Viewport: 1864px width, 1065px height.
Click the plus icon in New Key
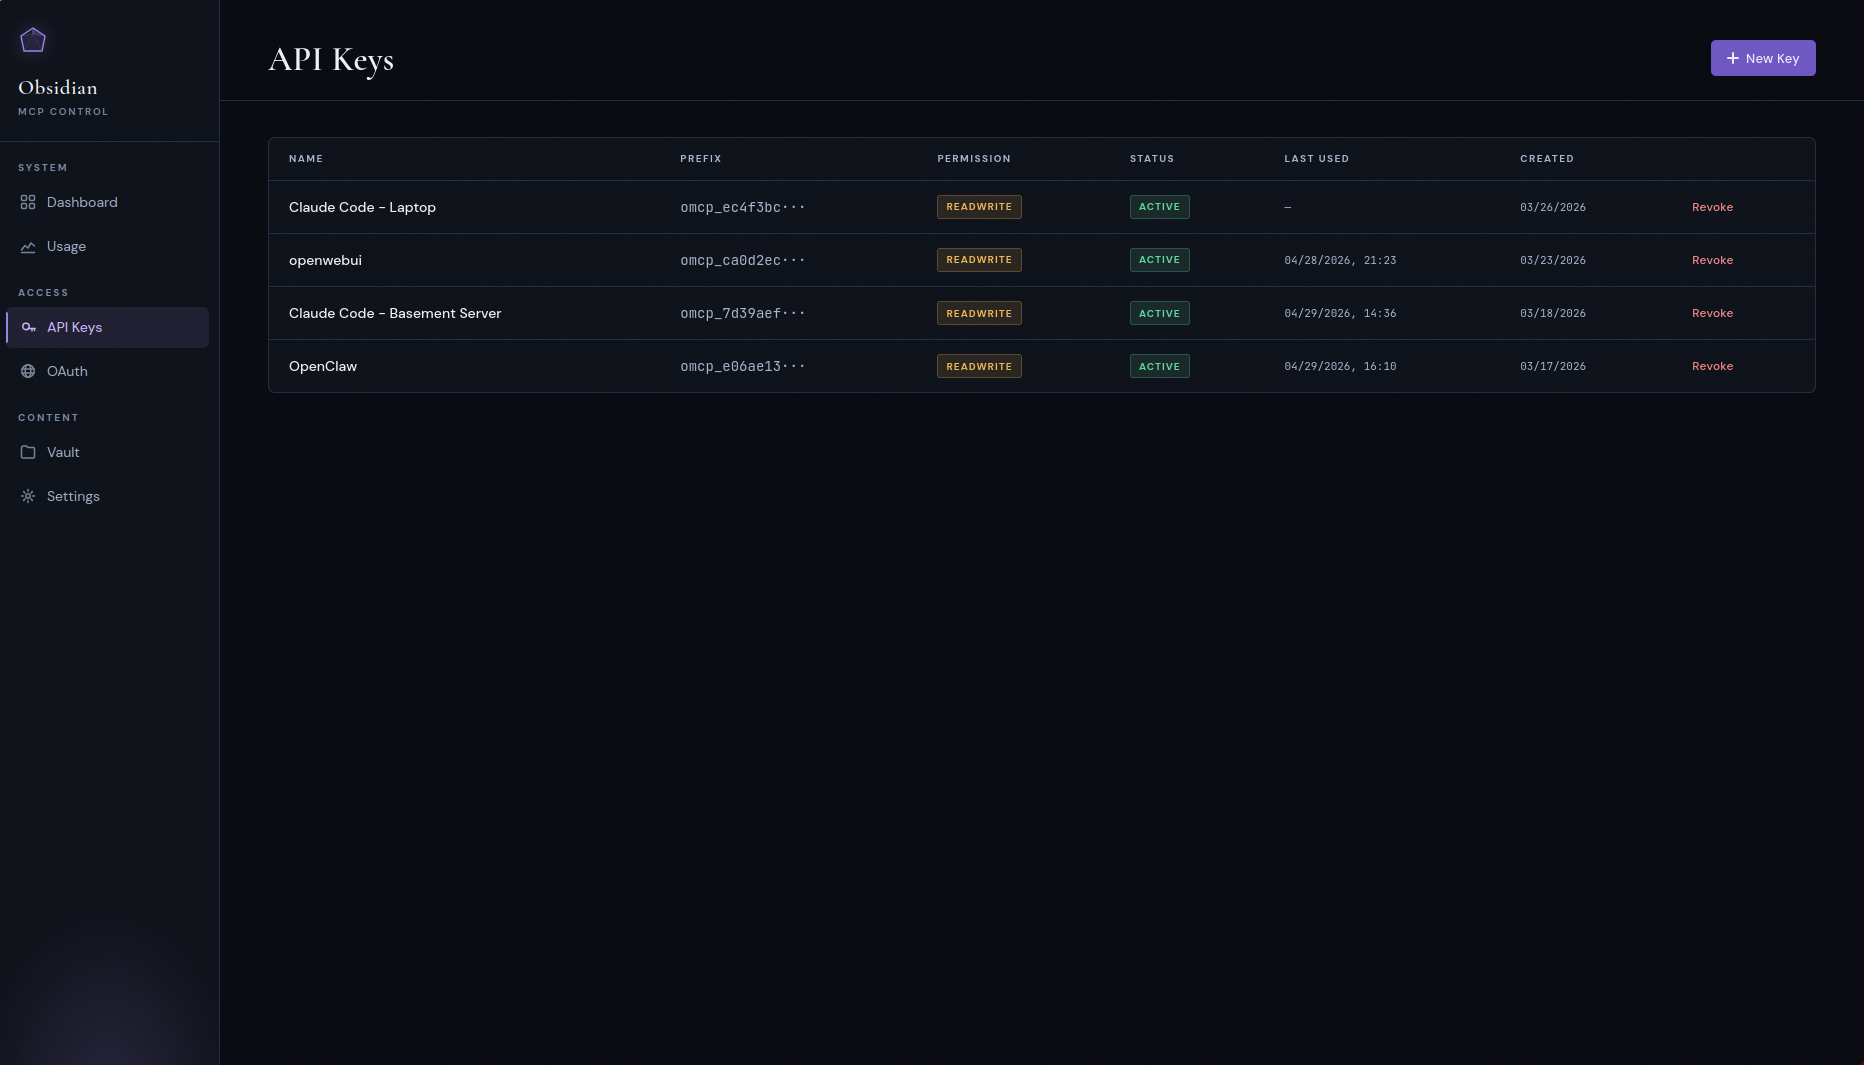(x=1733, y=58)
